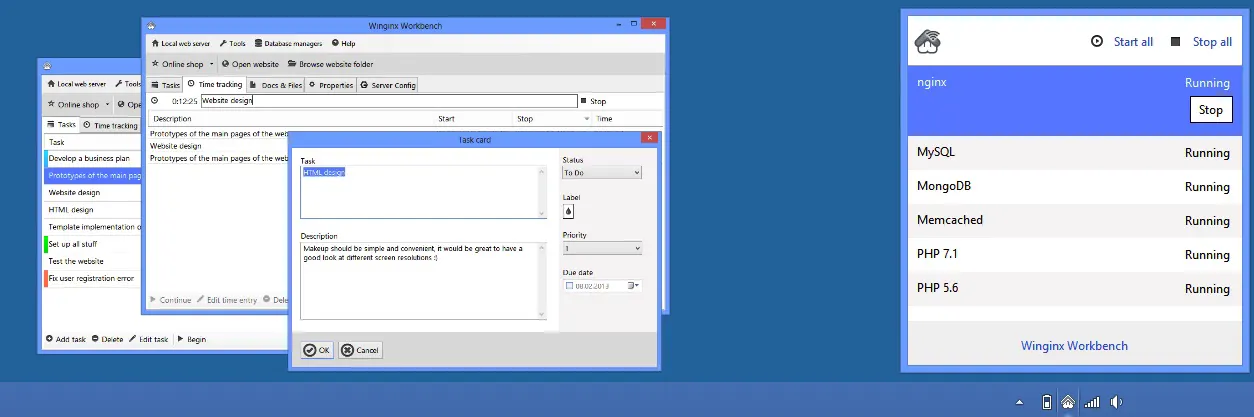Click Continue below the time entries
Viewport: 1254px width, 417px height.
pos(170,300)
